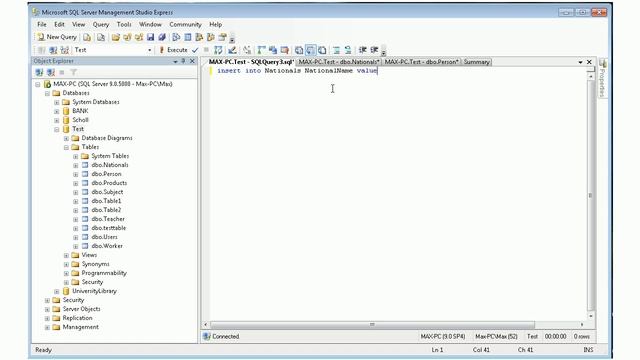
Task: Click Connect icon in Object Explorer toolbar
Action: coord(39,73)
